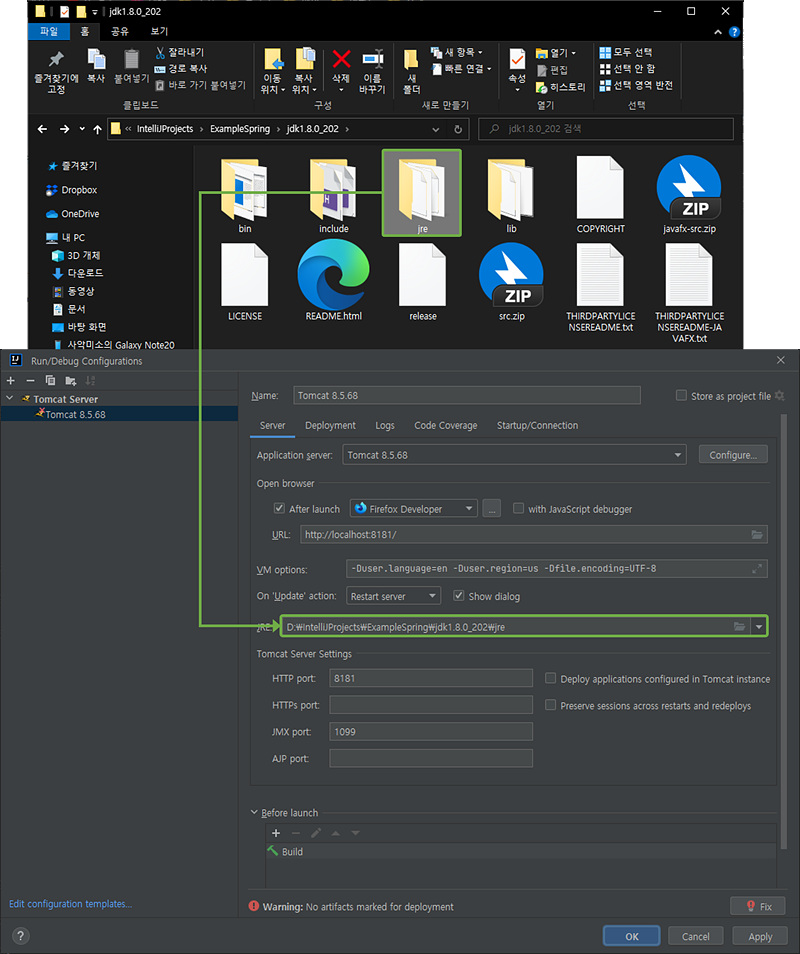Click the Save Configuration folder icon
Viewport: 800px width, 954px height.
coord(71,381)
